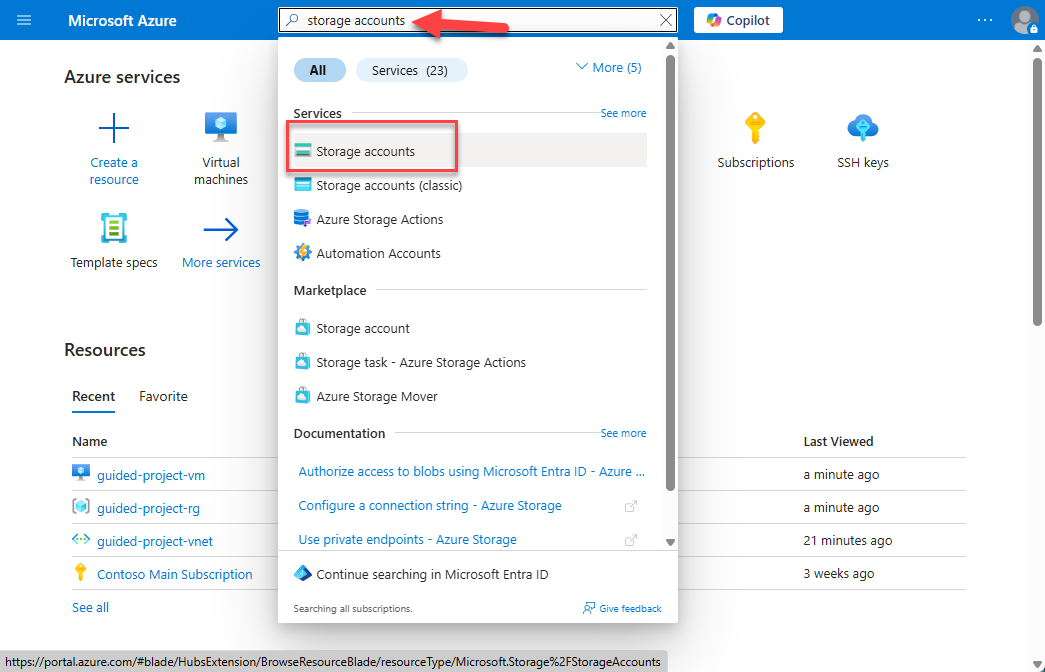Click external link icon for Configure a connection string

(x=630, y=506)
